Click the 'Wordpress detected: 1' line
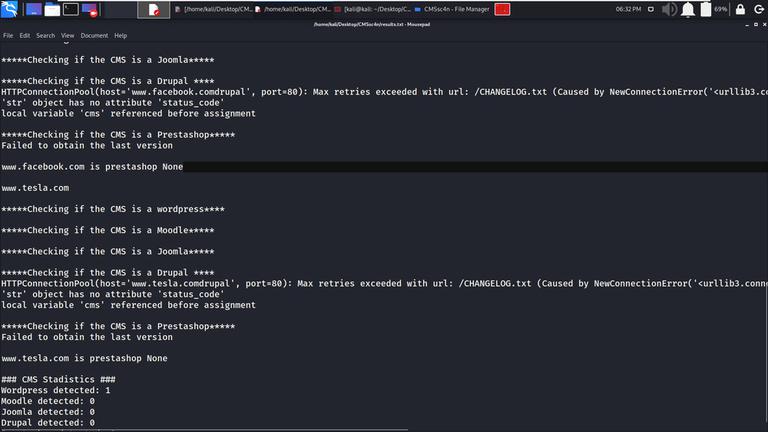 point(56,390)
